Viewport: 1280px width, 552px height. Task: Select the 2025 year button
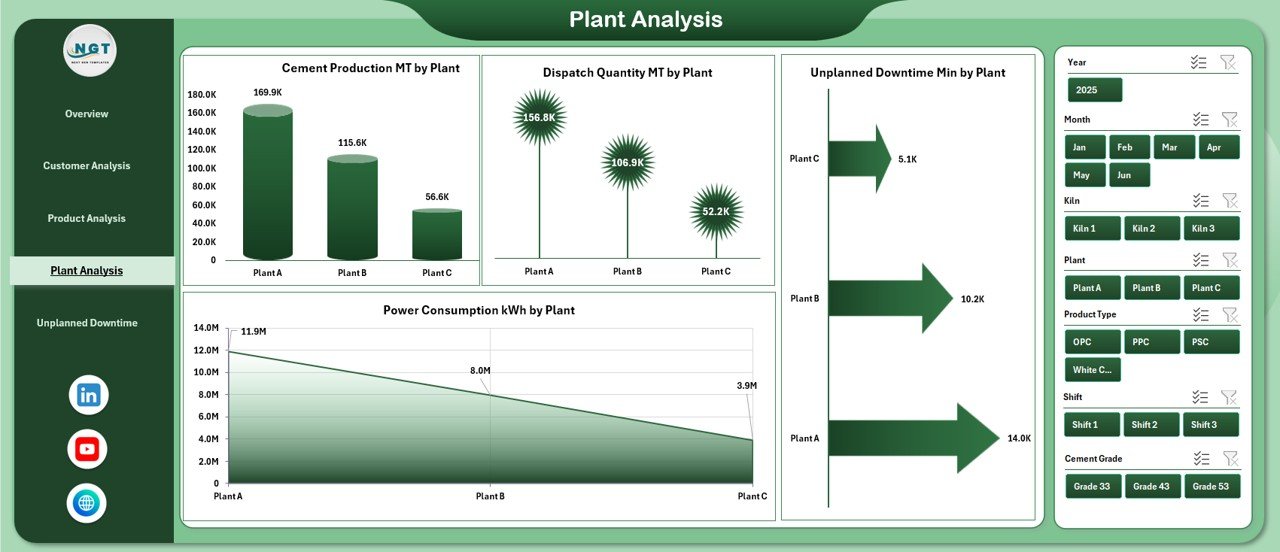click(x=1094, y=90)
